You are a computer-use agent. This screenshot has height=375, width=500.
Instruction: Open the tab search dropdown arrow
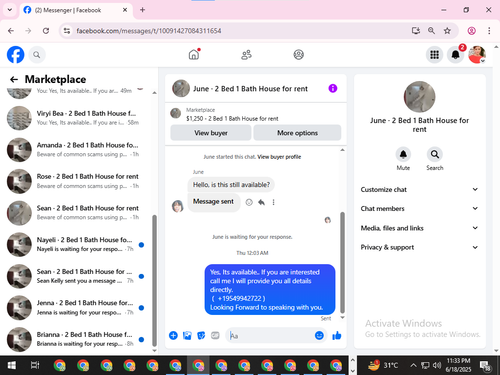(10, 10)
